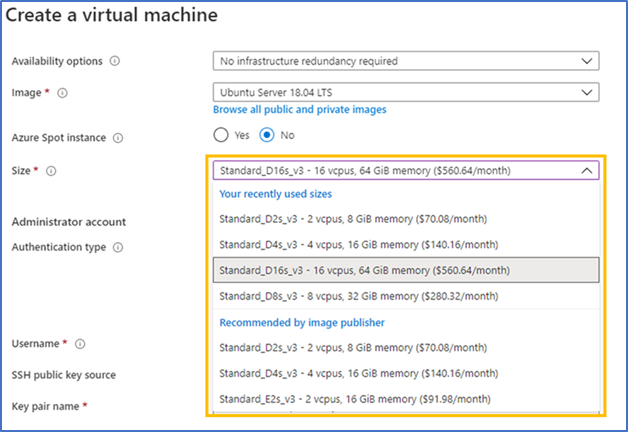The height and width of the screenshot is (432, 628).
Task: Click the 'Key pair name' label
Action: pos(45,406)
